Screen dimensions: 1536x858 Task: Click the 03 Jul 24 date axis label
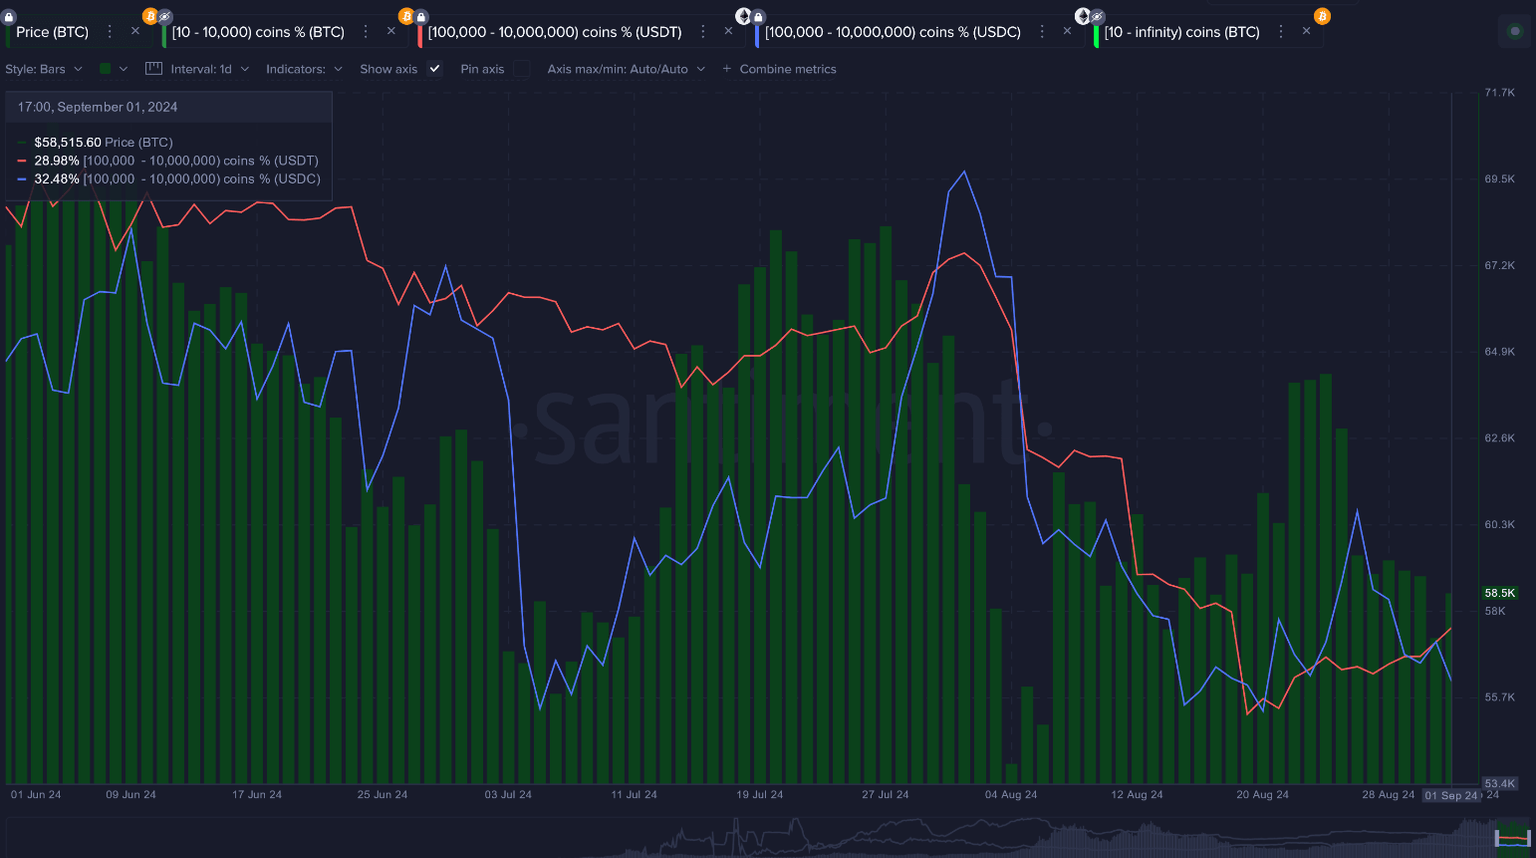[x=508, y=795]
